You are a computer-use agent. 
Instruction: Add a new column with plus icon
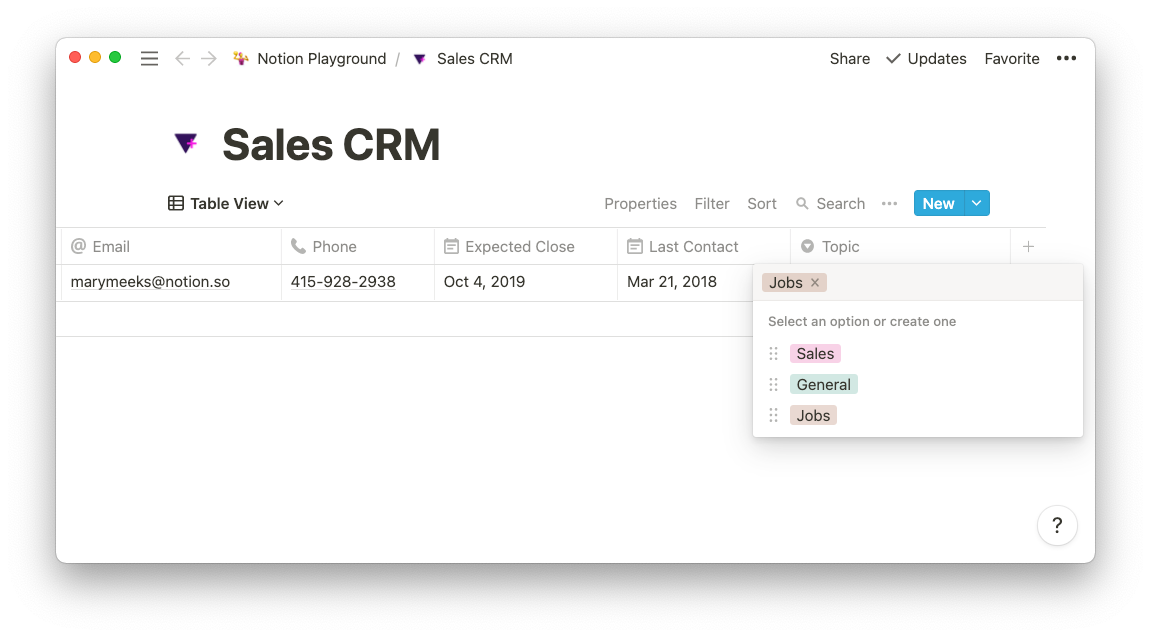click(1028, 247)
